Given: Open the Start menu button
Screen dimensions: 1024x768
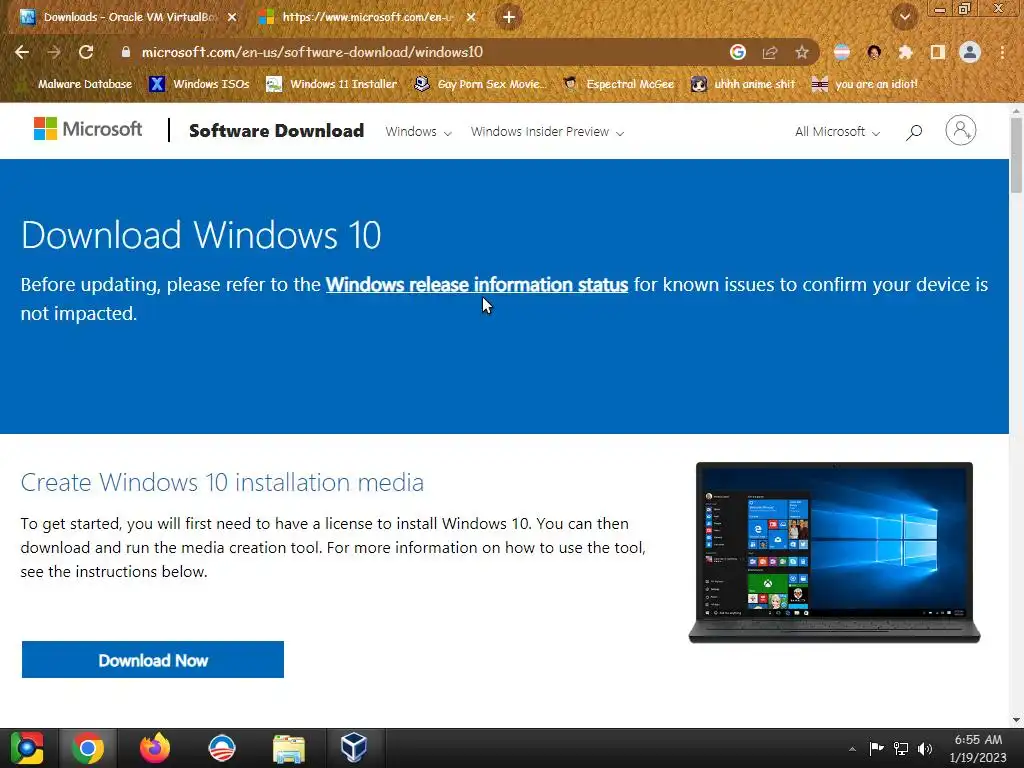Looking at the screenshot, I should 27,748.
